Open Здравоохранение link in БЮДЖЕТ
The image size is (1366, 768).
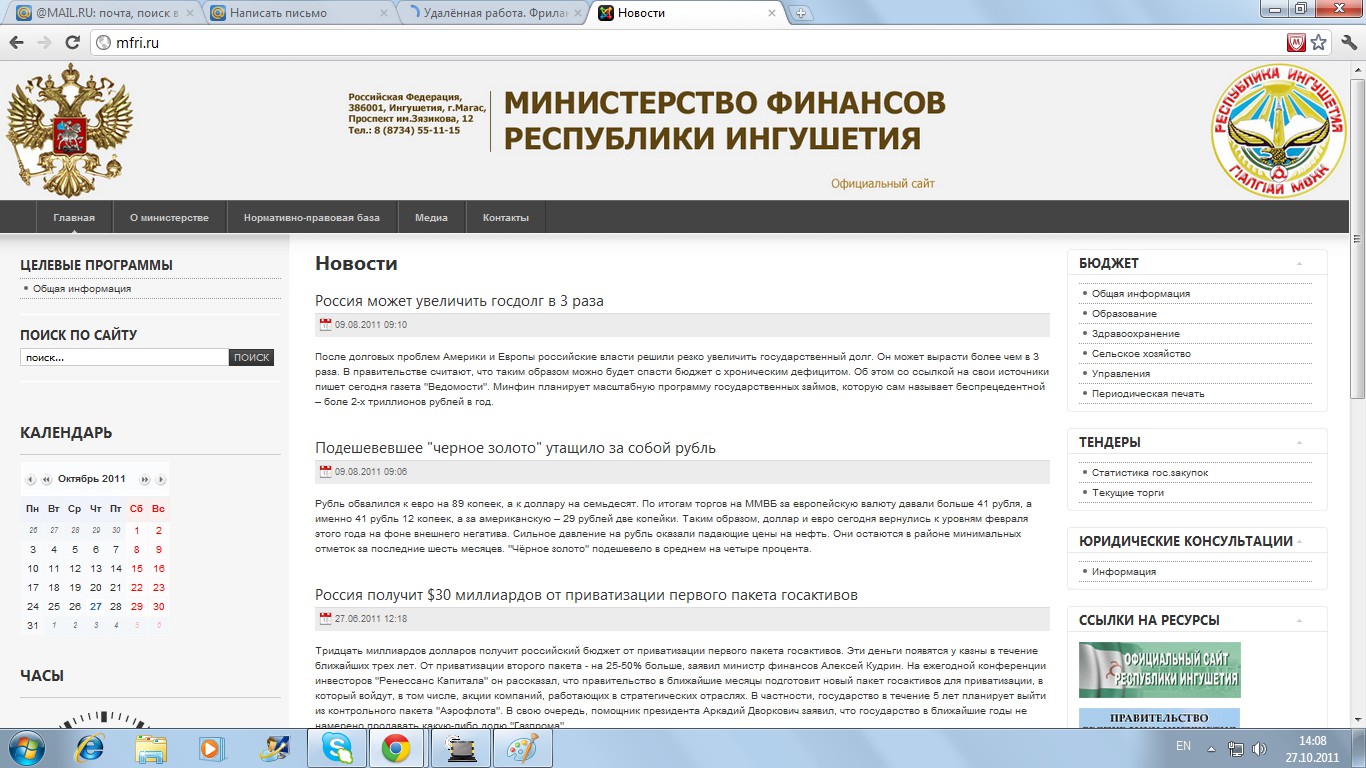pyautogui.click(x=1136, y=334)
